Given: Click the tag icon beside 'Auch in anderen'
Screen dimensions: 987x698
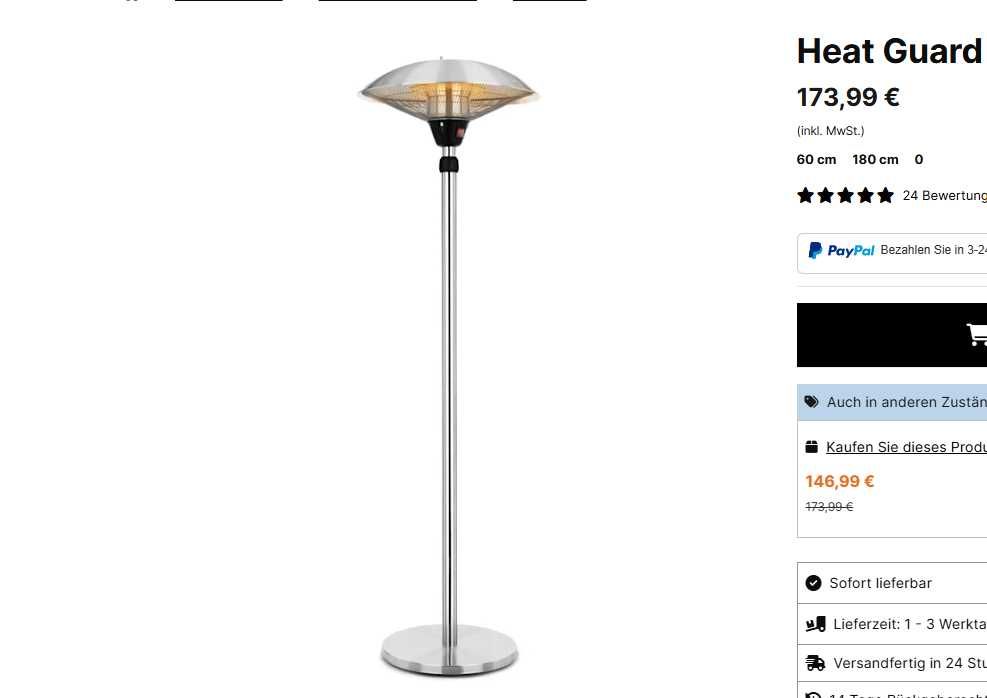Looking at the screenshot, I should tap(811, 402).
